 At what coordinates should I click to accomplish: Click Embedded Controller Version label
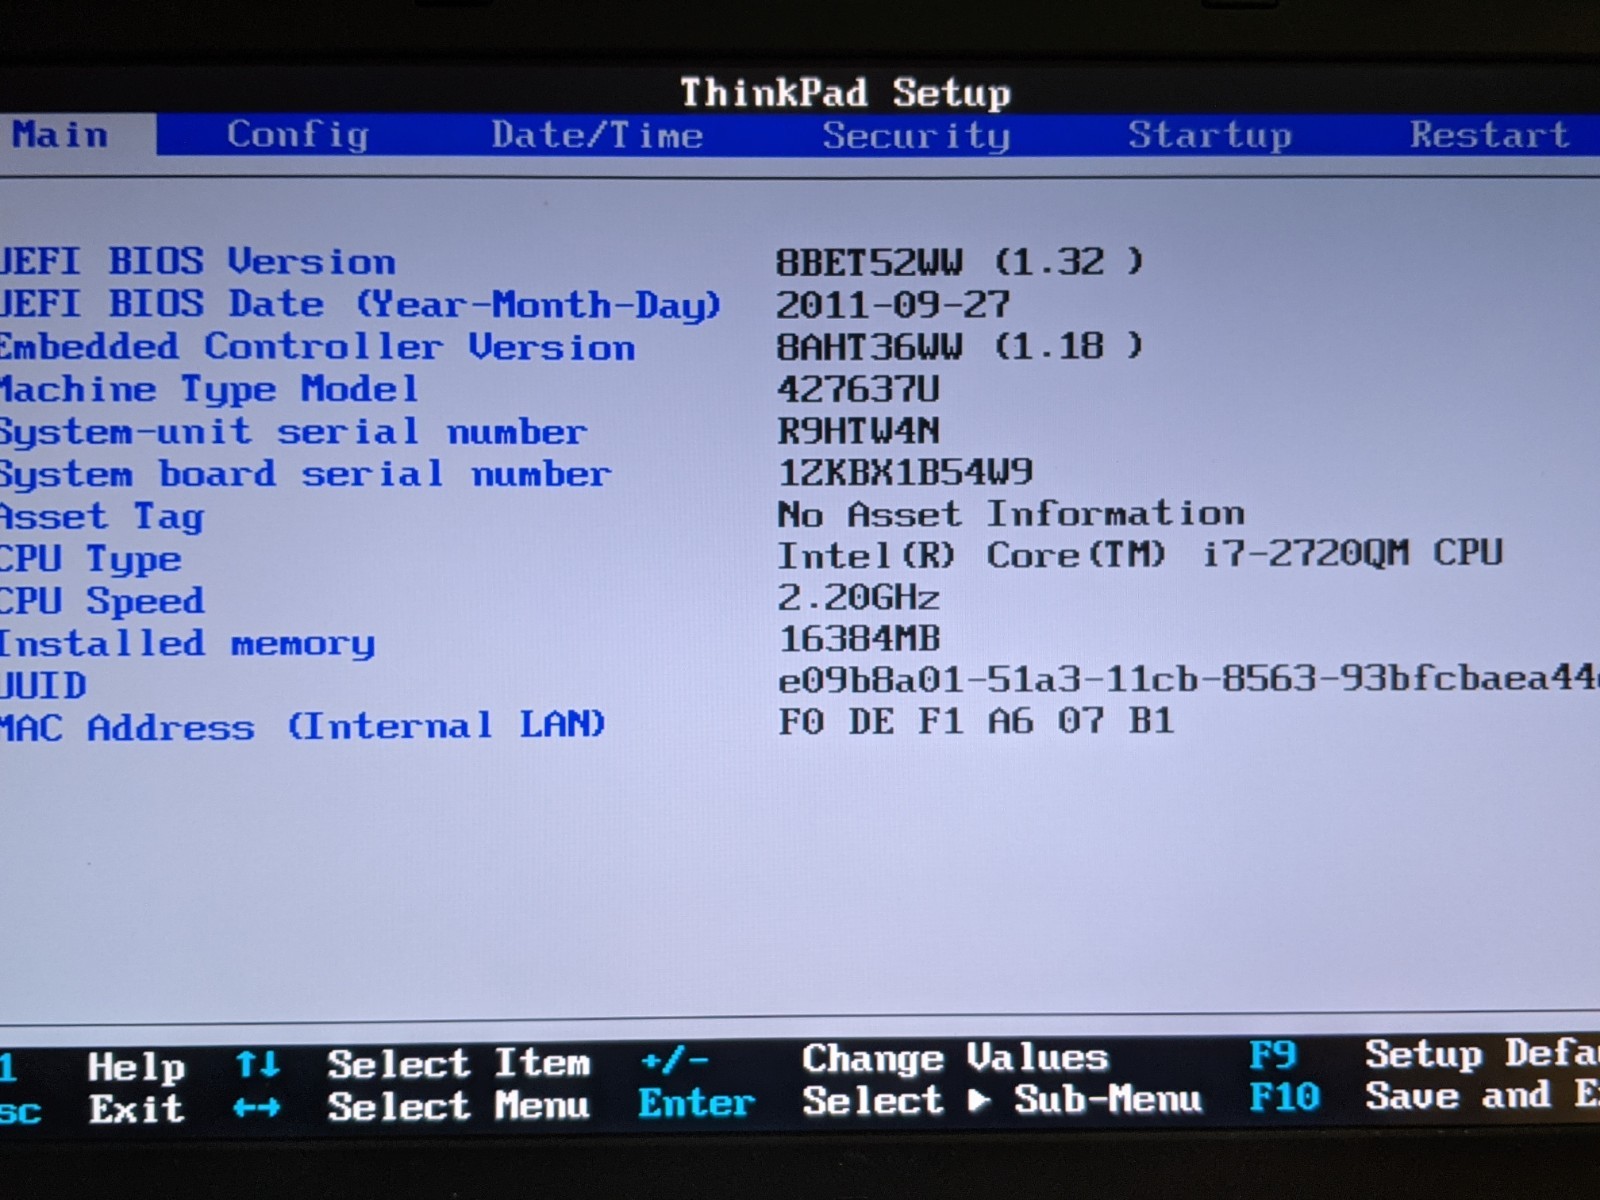(317, 347)
